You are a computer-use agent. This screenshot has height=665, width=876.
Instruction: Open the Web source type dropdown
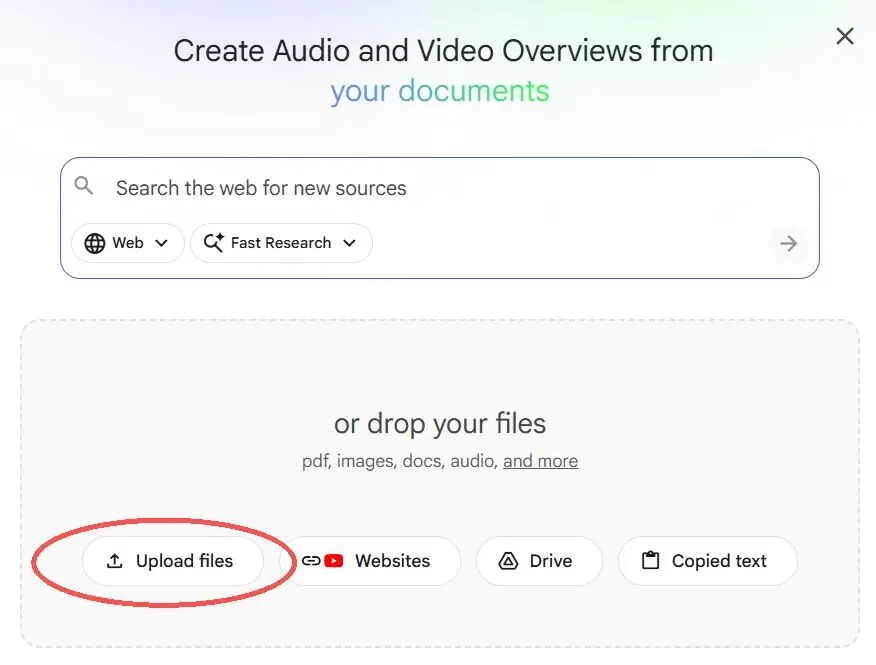(127, 243)
